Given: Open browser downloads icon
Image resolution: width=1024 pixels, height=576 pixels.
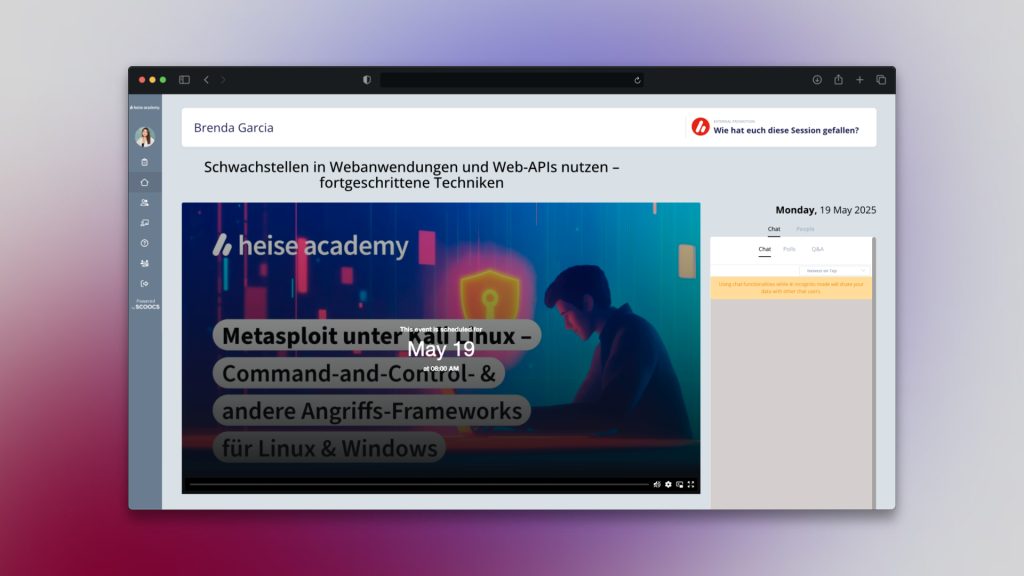Looking at the screenshot, I should [817, 80].
